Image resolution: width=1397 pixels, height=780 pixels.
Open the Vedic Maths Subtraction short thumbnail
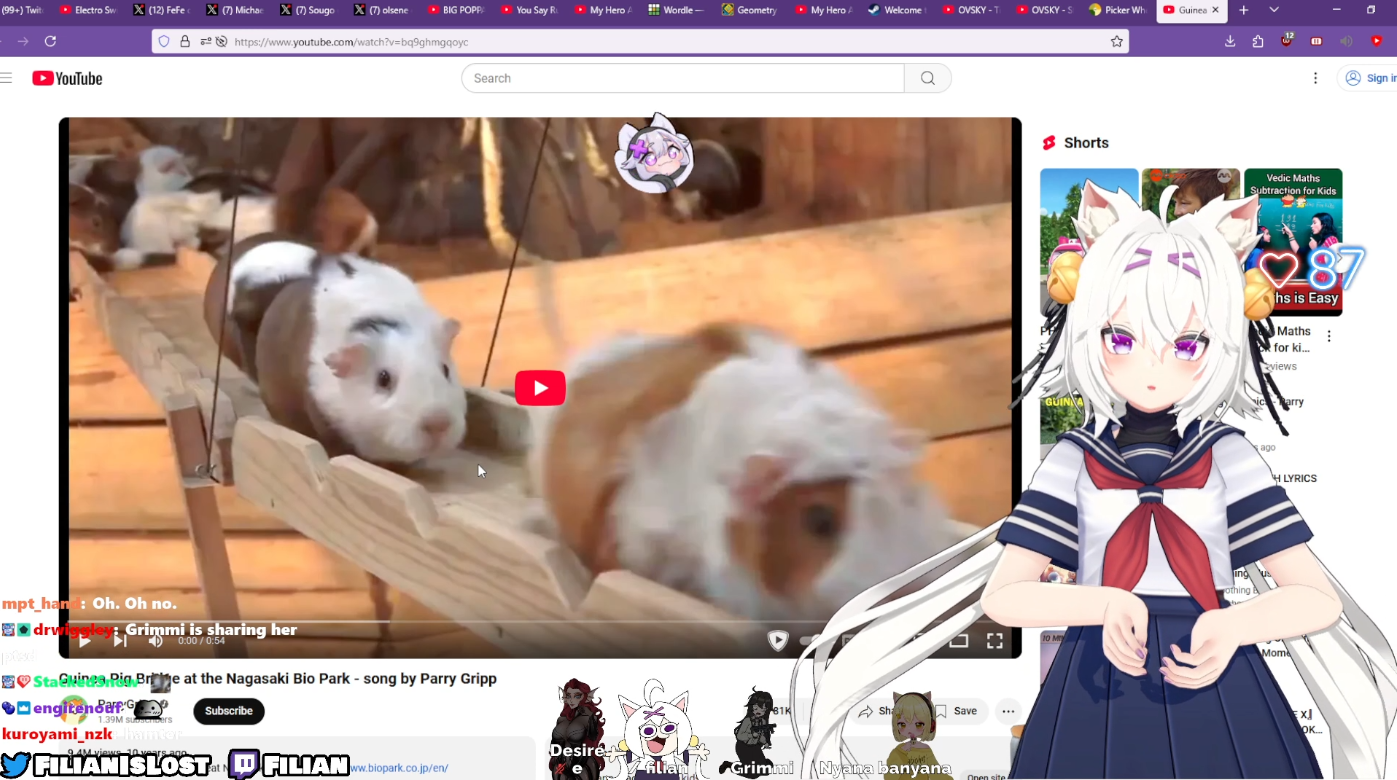[1293, 242]
